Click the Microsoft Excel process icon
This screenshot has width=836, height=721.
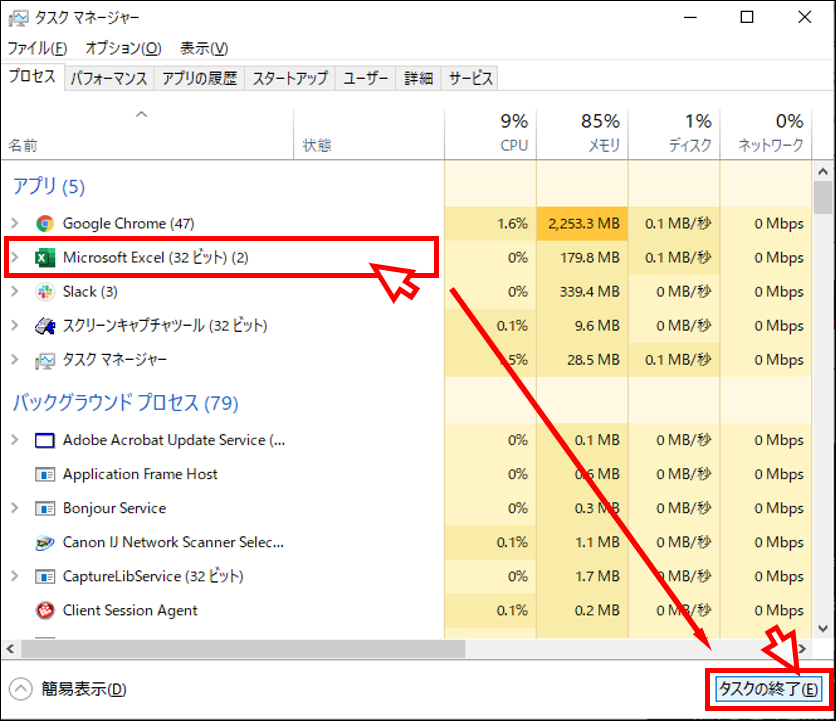pos(45,258)
